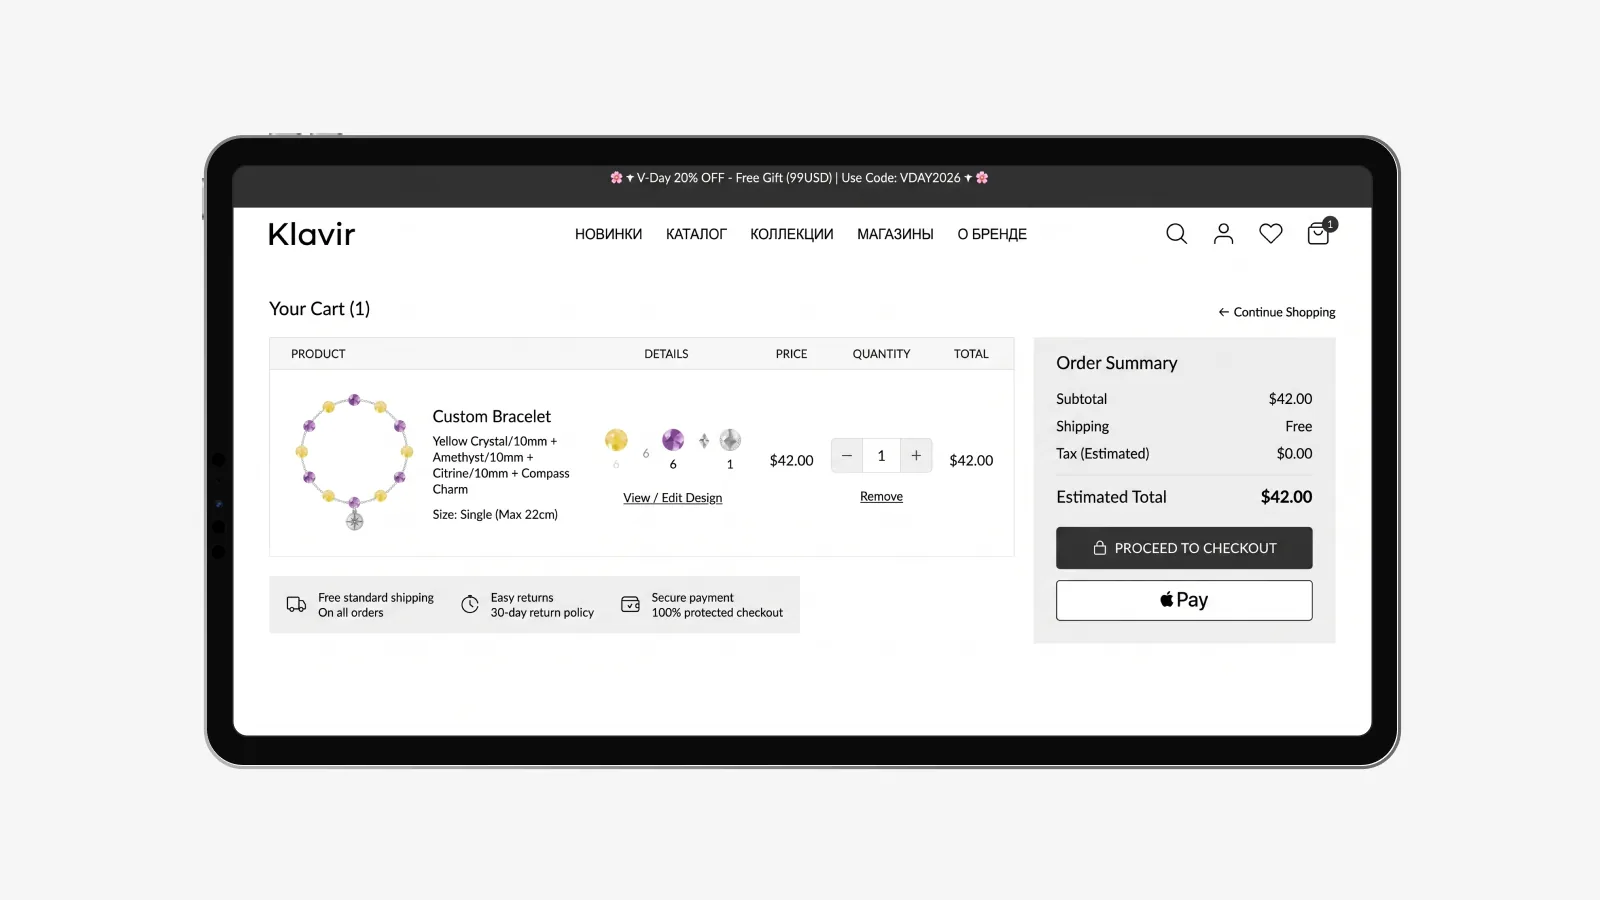
Task: Click the 'Tax (Estimated)' label
Action: coord(1102,454)
